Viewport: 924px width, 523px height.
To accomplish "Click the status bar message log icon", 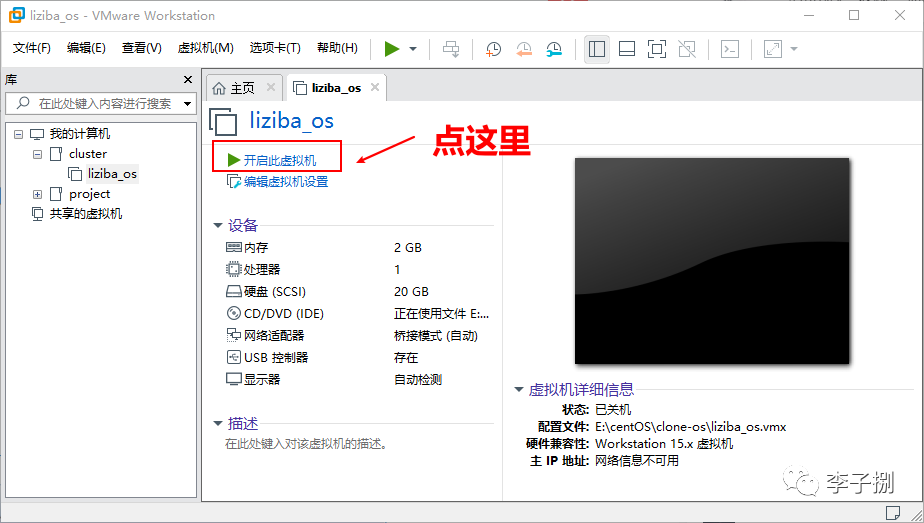I will click(892, 512).
